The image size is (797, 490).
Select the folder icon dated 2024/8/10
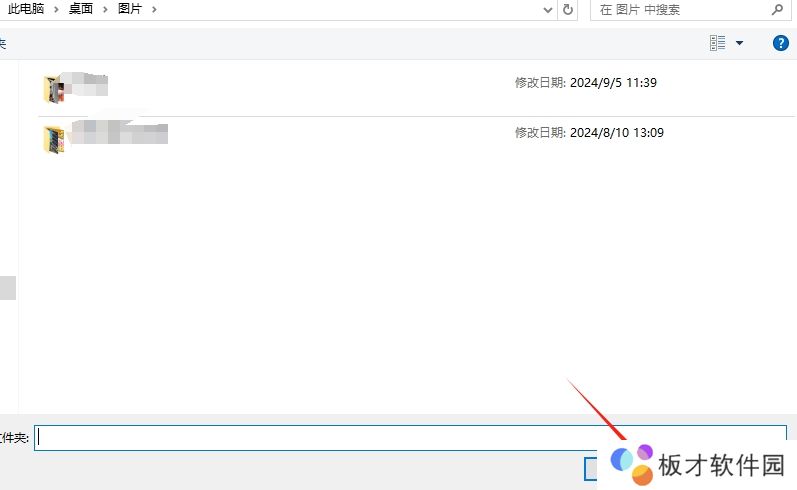click(x=54, y=139)
